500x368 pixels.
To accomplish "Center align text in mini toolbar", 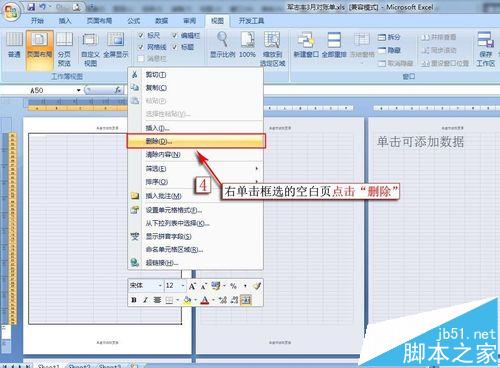I will click(x=157, y=300).
